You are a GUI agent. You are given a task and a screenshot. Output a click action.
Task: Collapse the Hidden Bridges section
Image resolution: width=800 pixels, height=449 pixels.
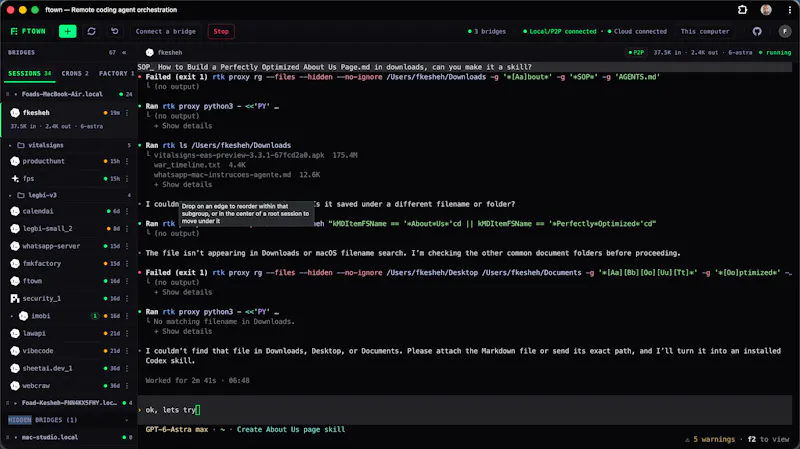click(x=127, y=420)
